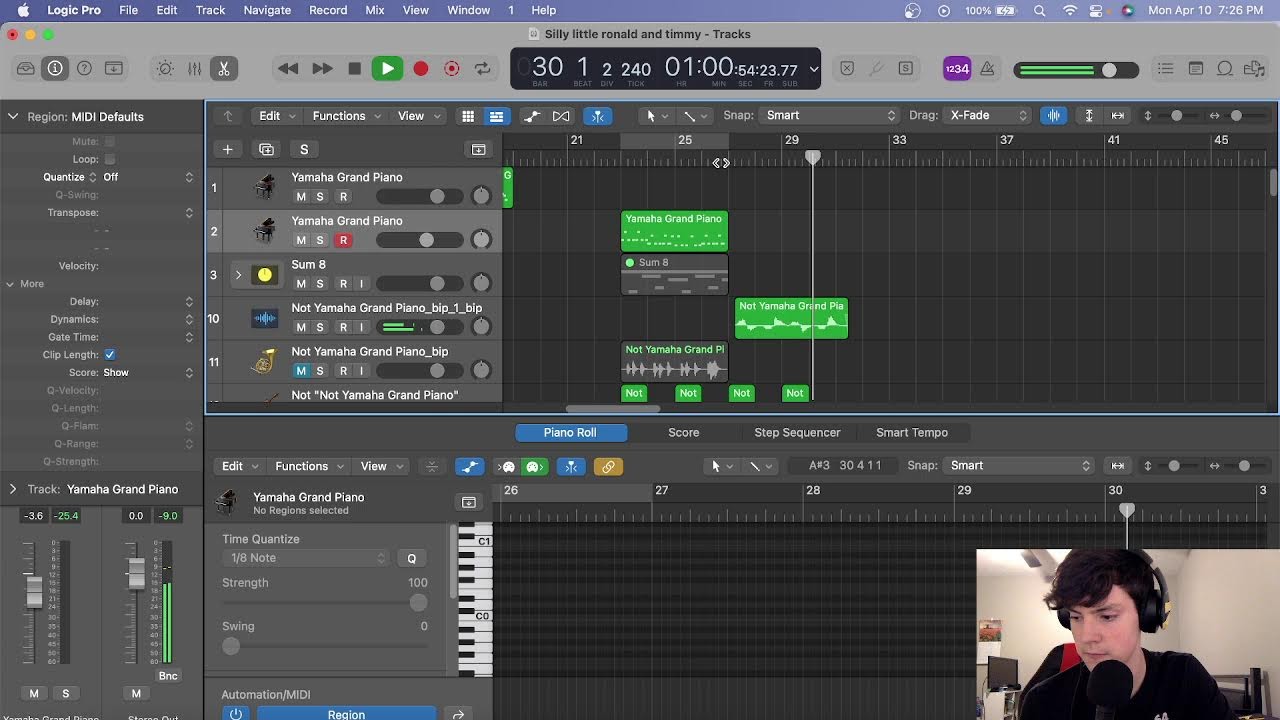Toggle the Inspector info button

55,69
